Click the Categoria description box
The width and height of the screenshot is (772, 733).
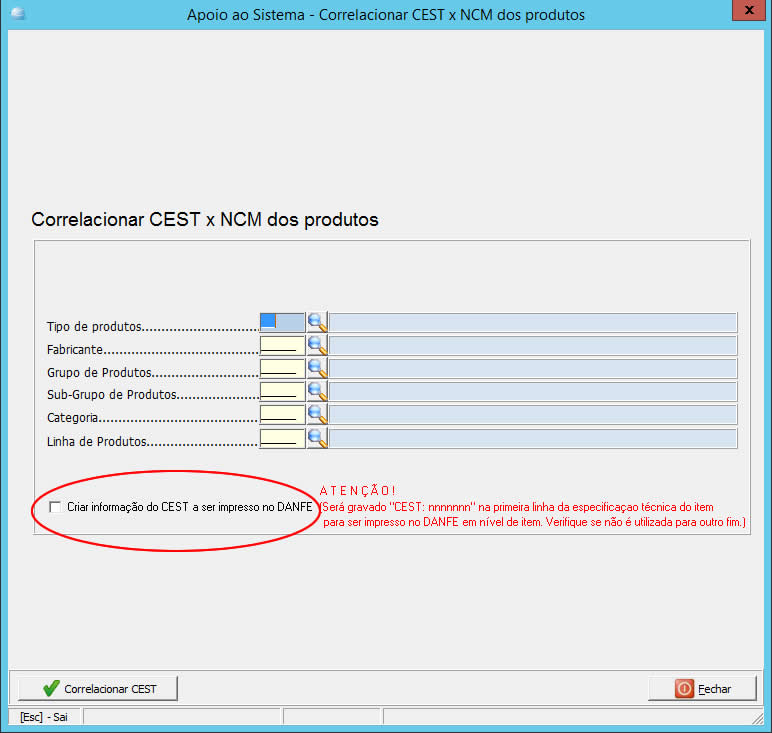coord(533,414)
